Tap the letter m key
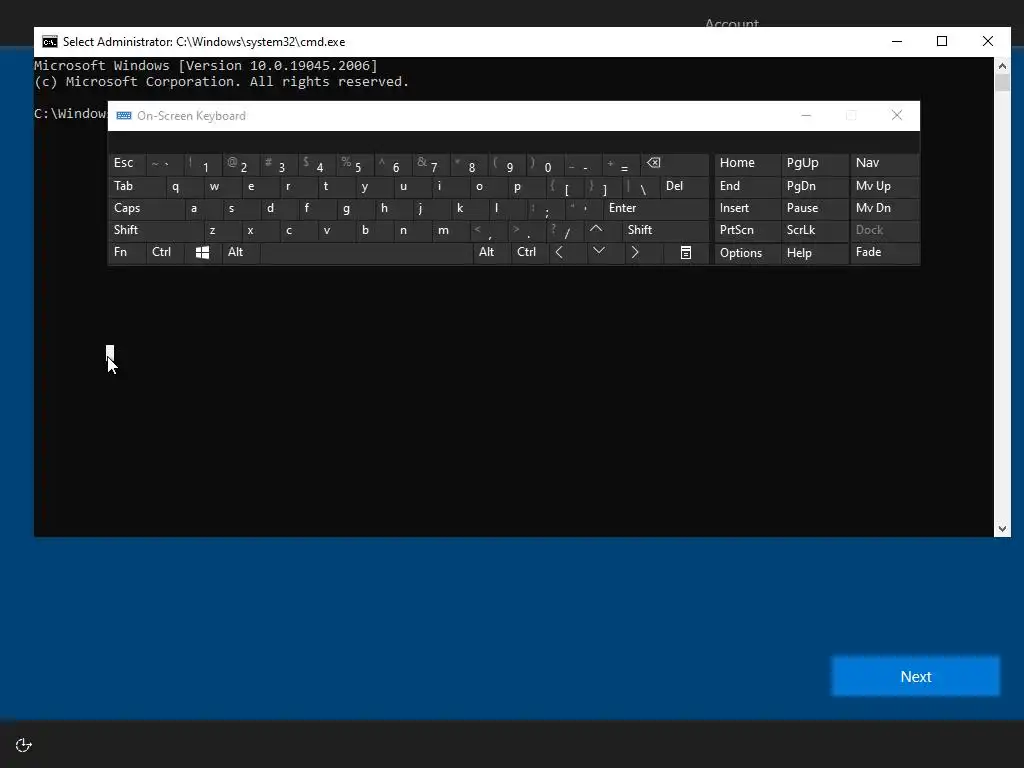 point(449,230)
